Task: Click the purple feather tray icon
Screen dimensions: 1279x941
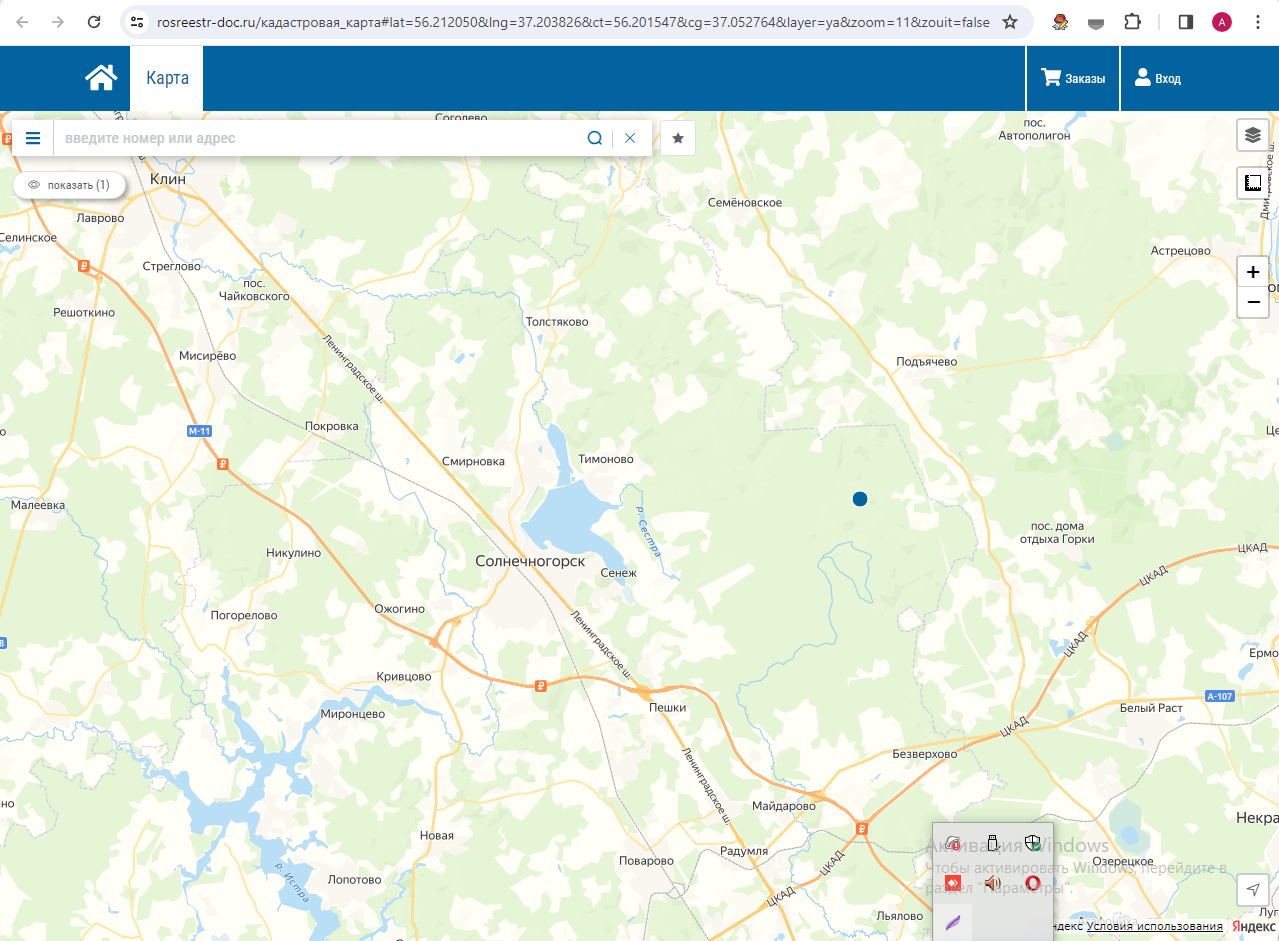Action: click(x=953, y=922)
